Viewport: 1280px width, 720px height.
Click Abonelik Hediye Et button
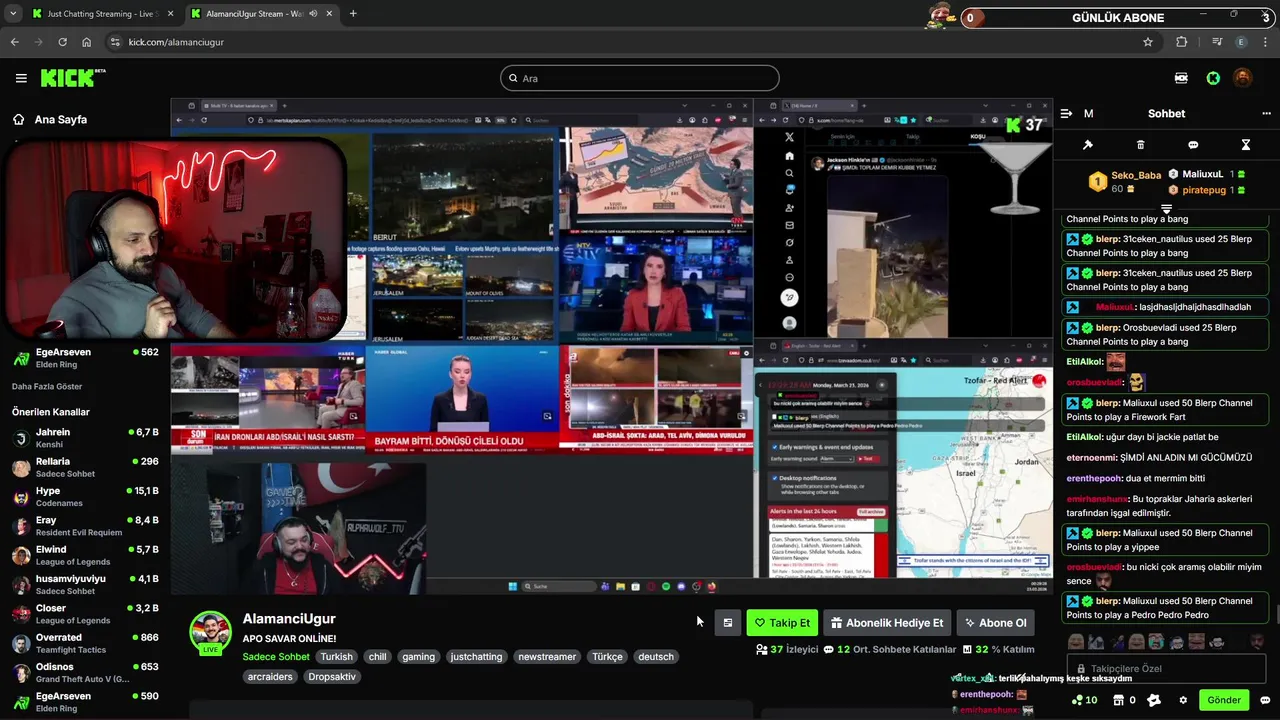pyautogui.click(x=887, y=623)
